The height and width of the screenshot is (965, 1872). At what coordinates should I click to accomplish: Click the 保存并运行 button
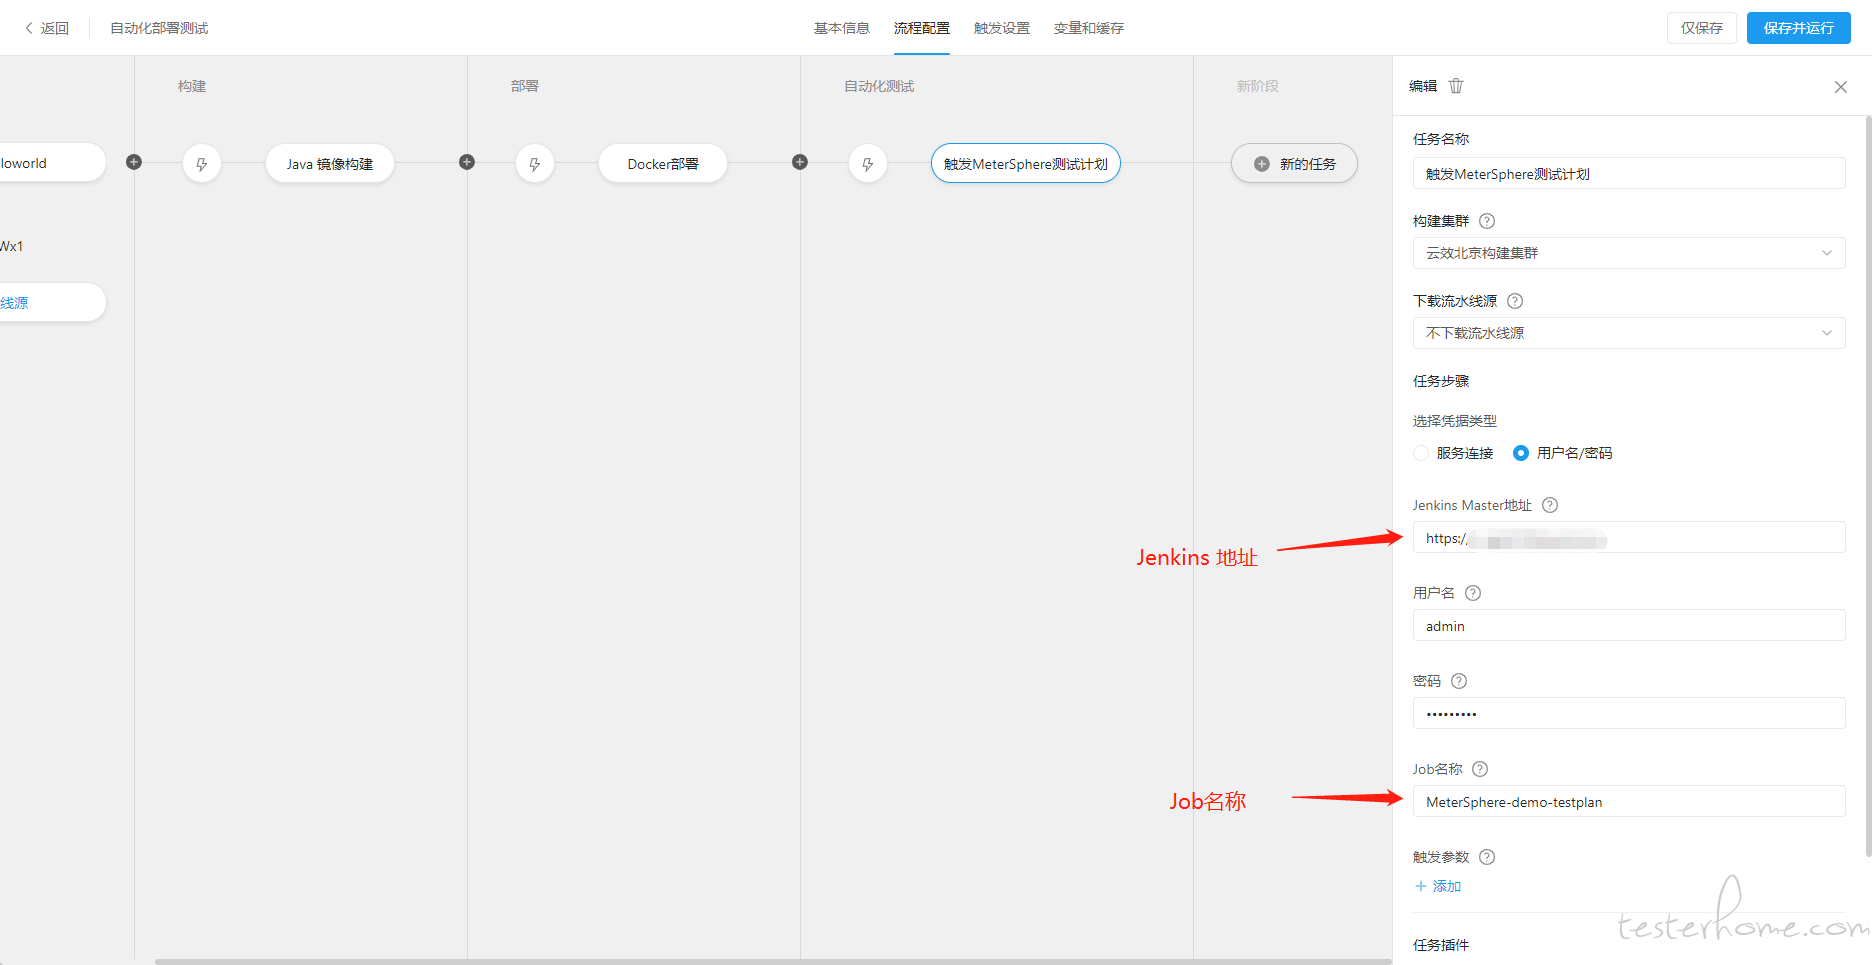1799,28
